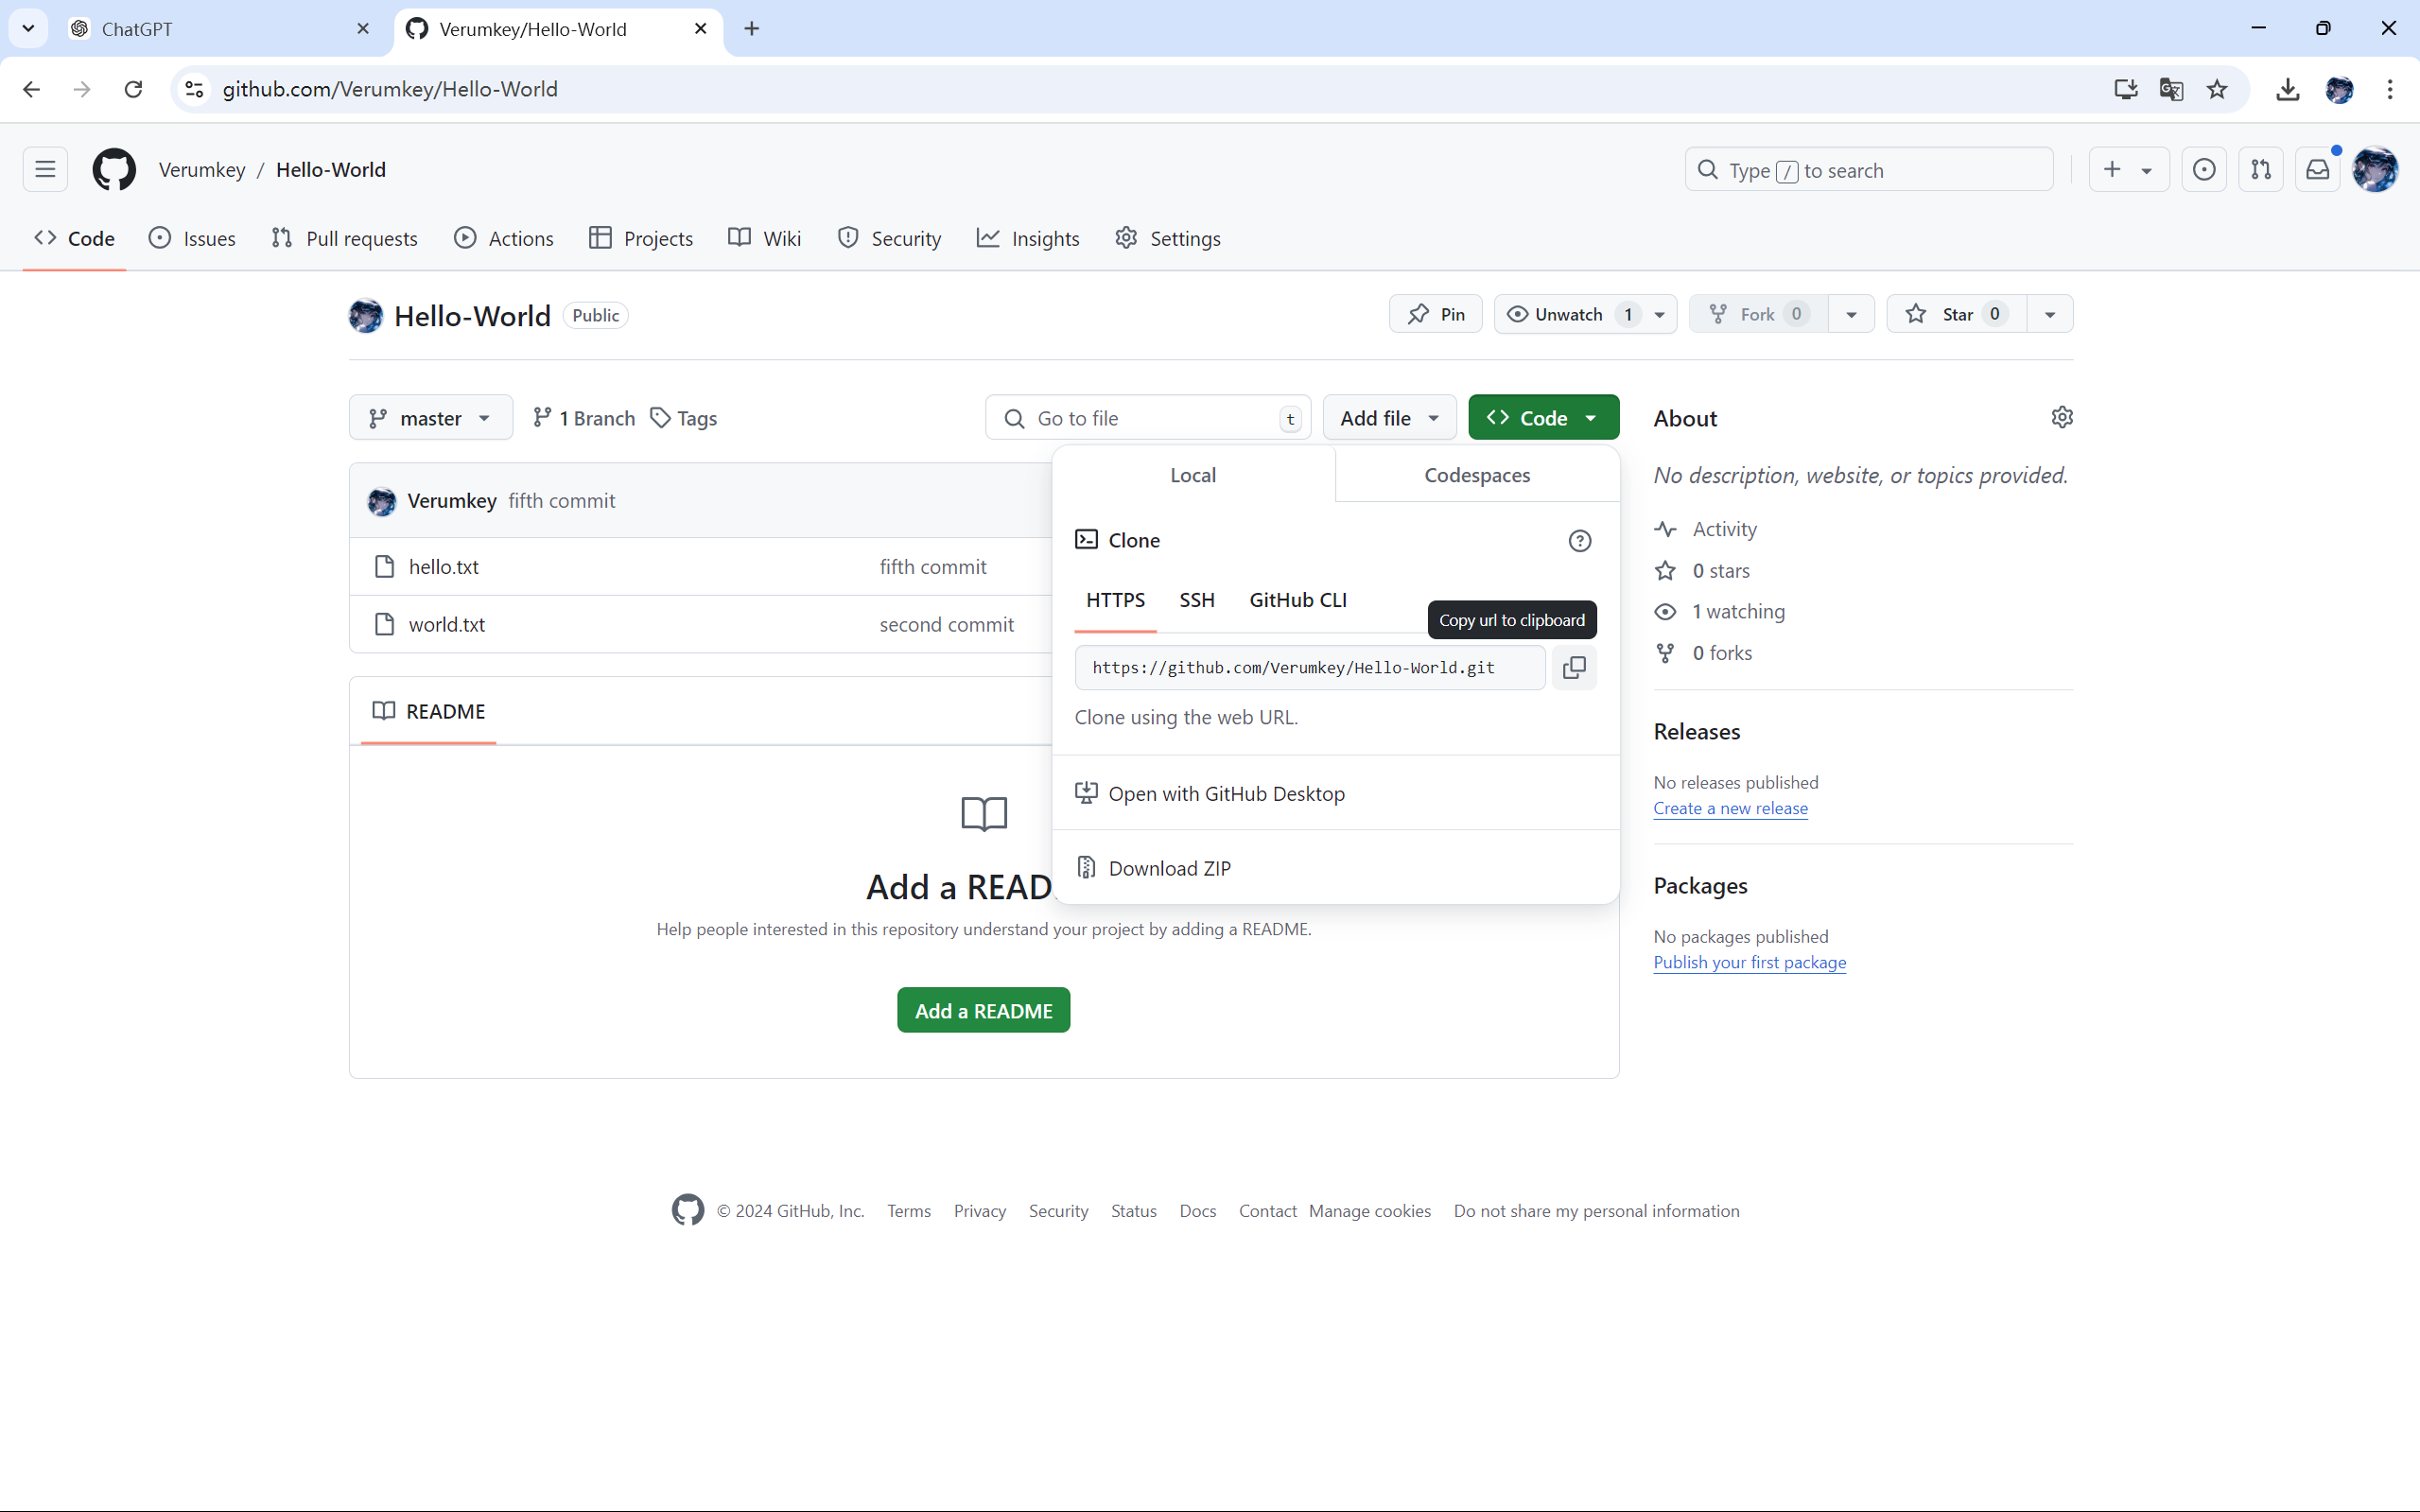This screenshot has width=2420, height=1512.
Task: Open the Add file dropdown
Action: tap(1388, 418)
